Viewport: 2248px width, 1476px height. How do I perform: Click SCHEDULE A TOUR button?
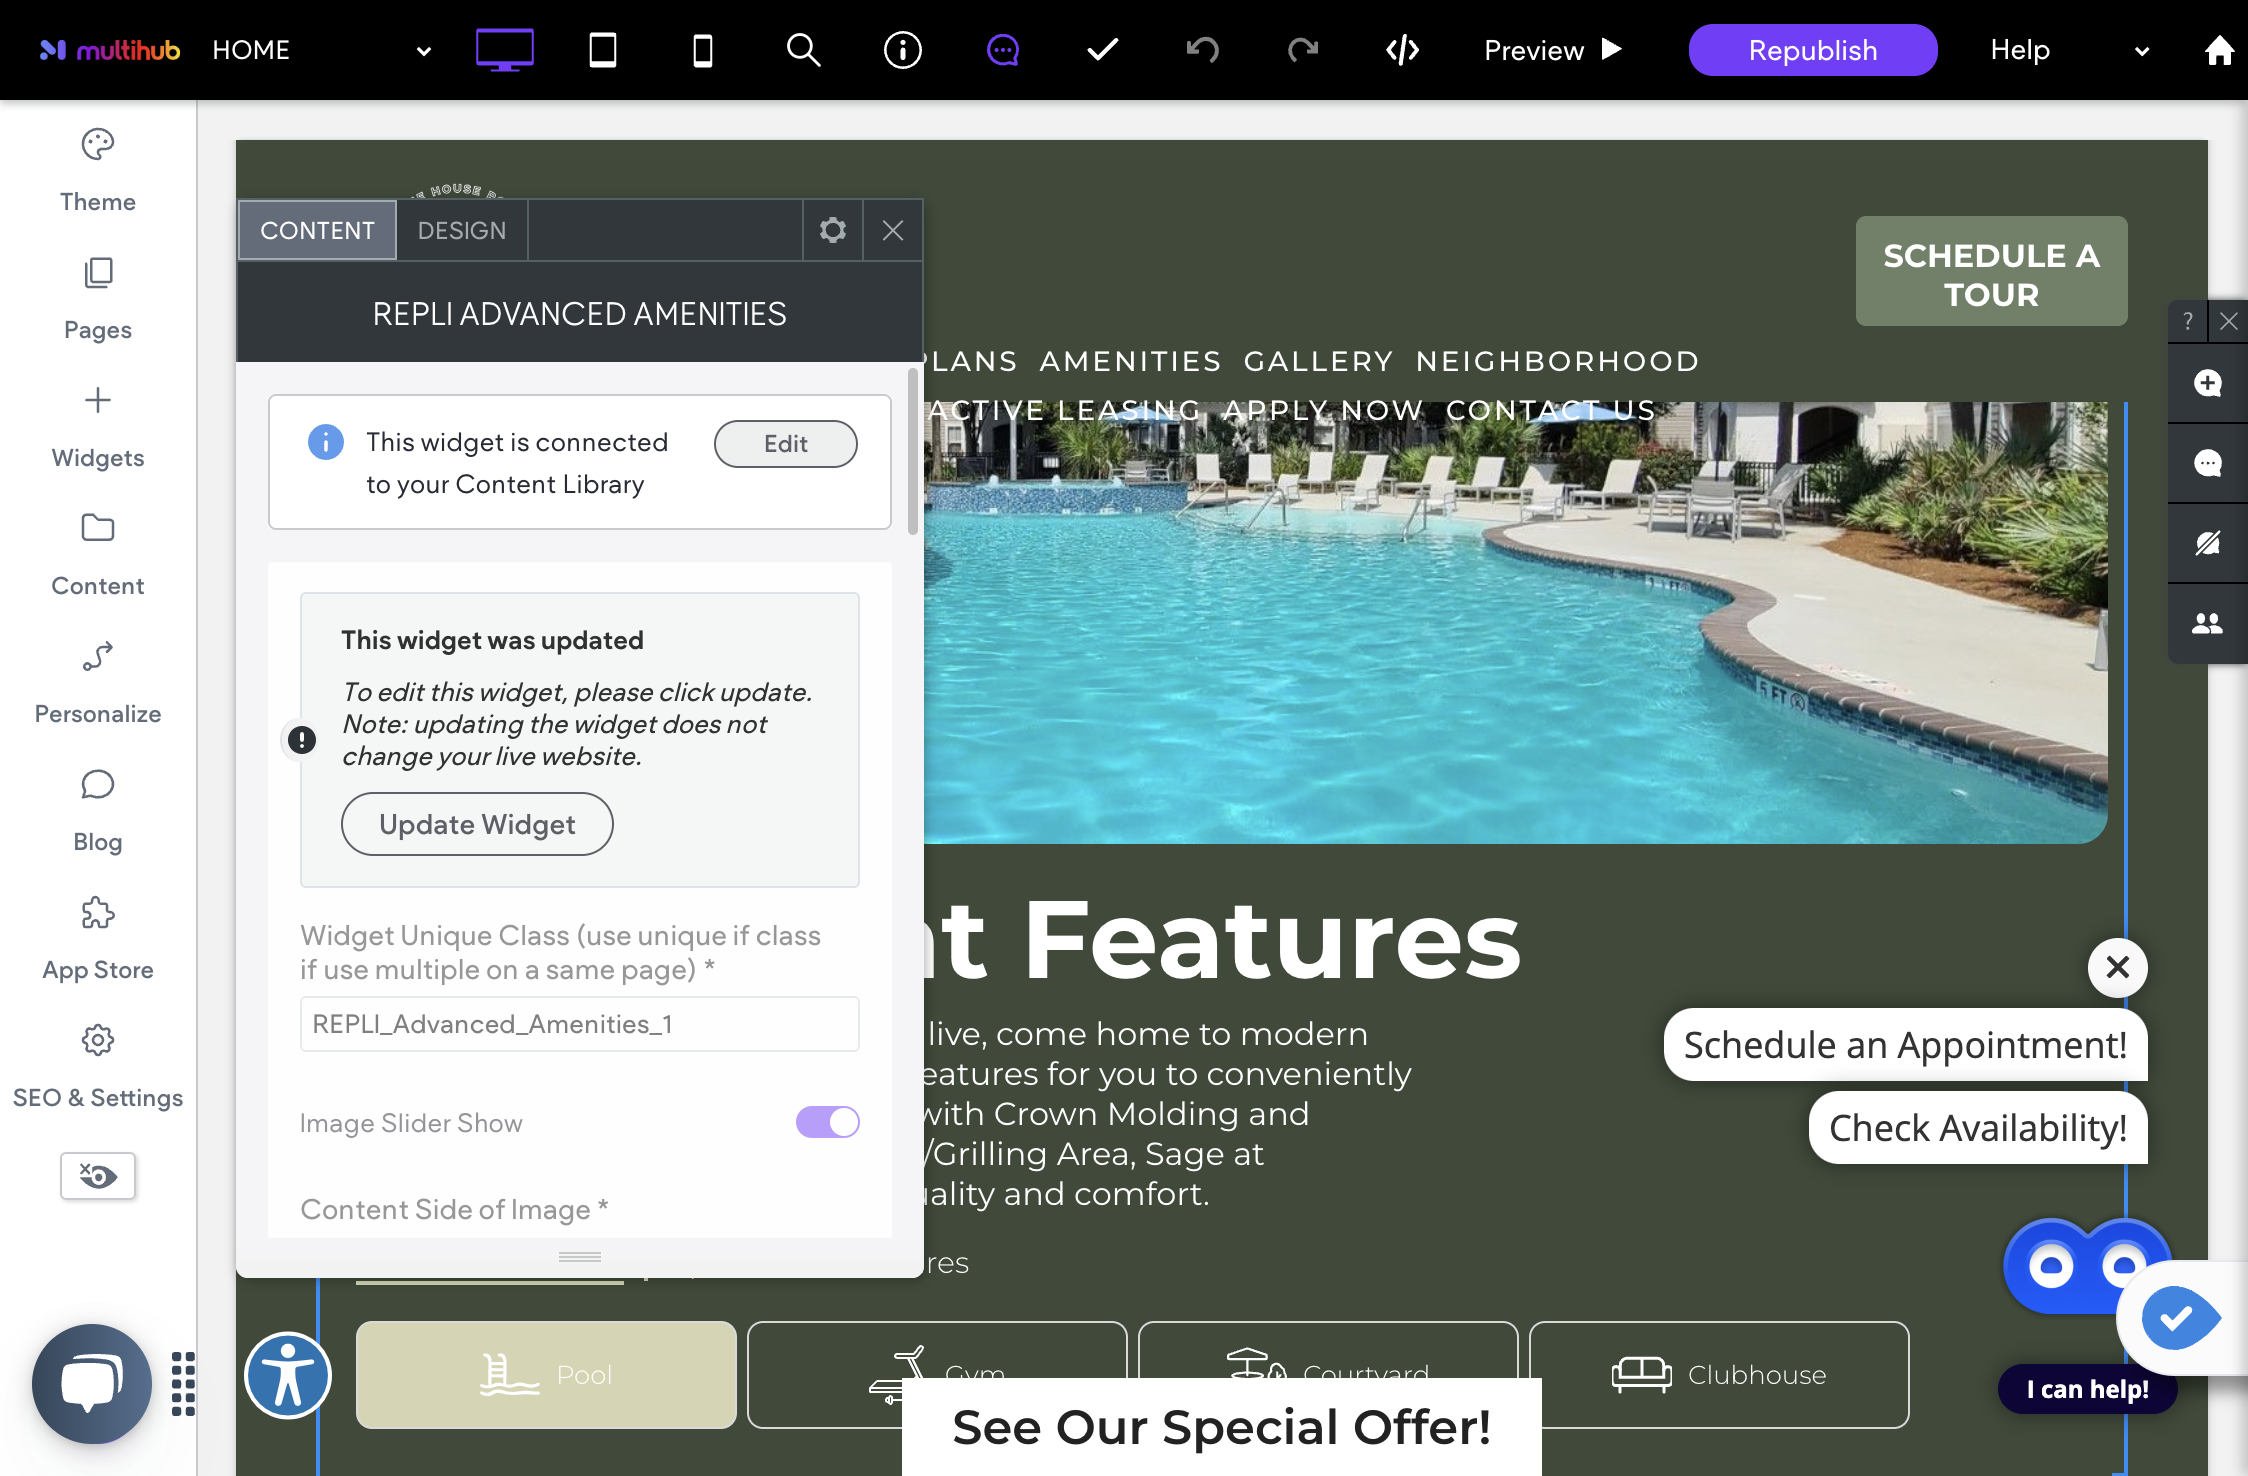[1991, 271]
